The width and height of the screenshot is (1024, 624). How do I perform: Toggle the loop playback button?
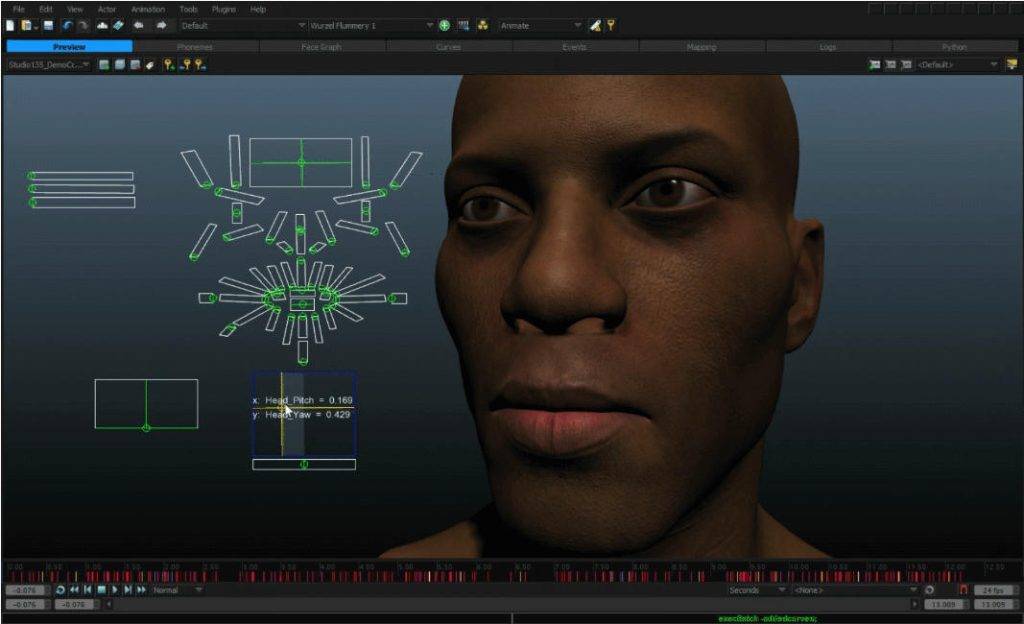click(60, 589)
